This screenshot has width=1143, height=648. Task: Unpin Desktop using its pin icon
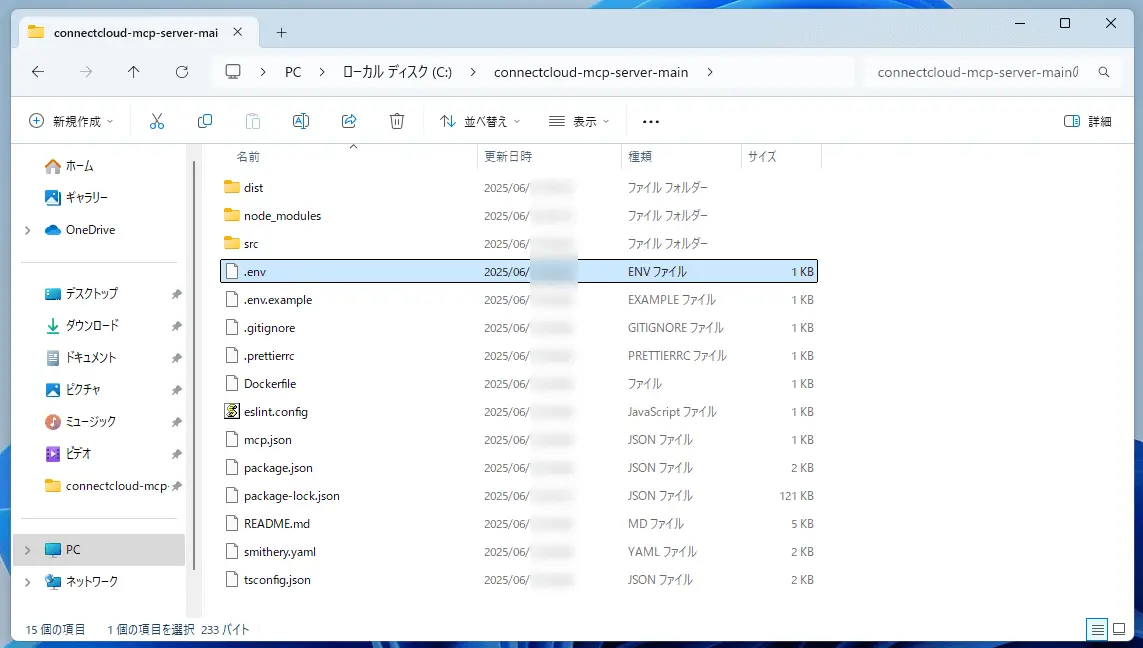point(176,294)
